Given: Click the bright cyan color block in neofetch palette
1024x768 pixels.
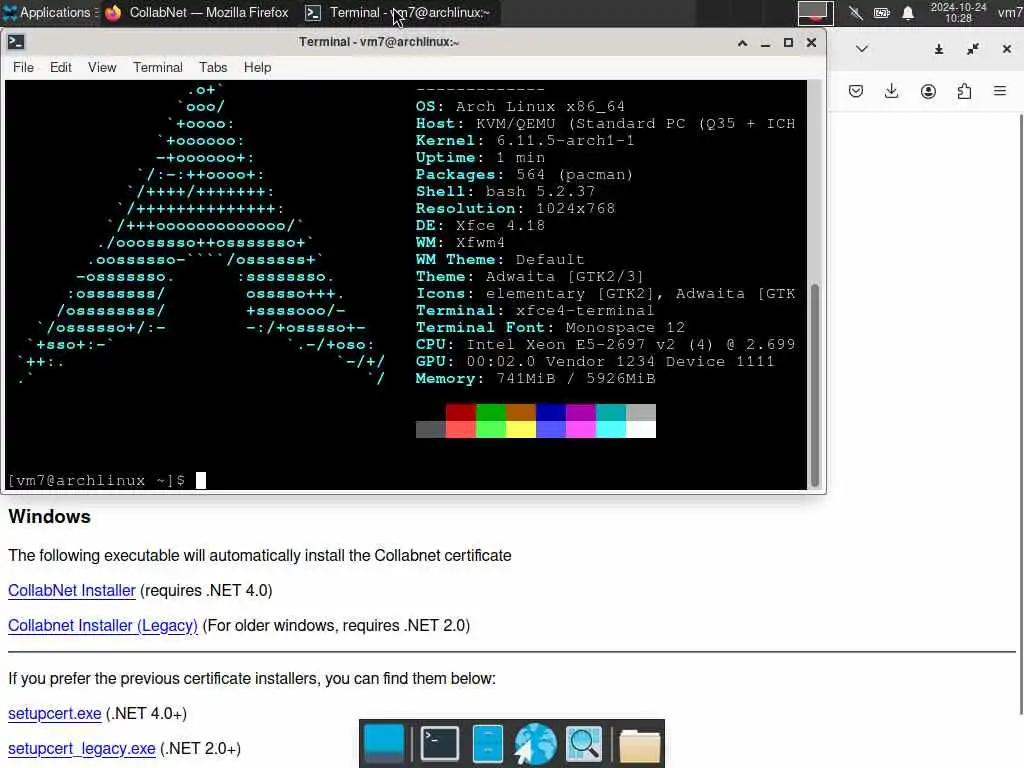Looking at the screenshot, I should [611, 429].
